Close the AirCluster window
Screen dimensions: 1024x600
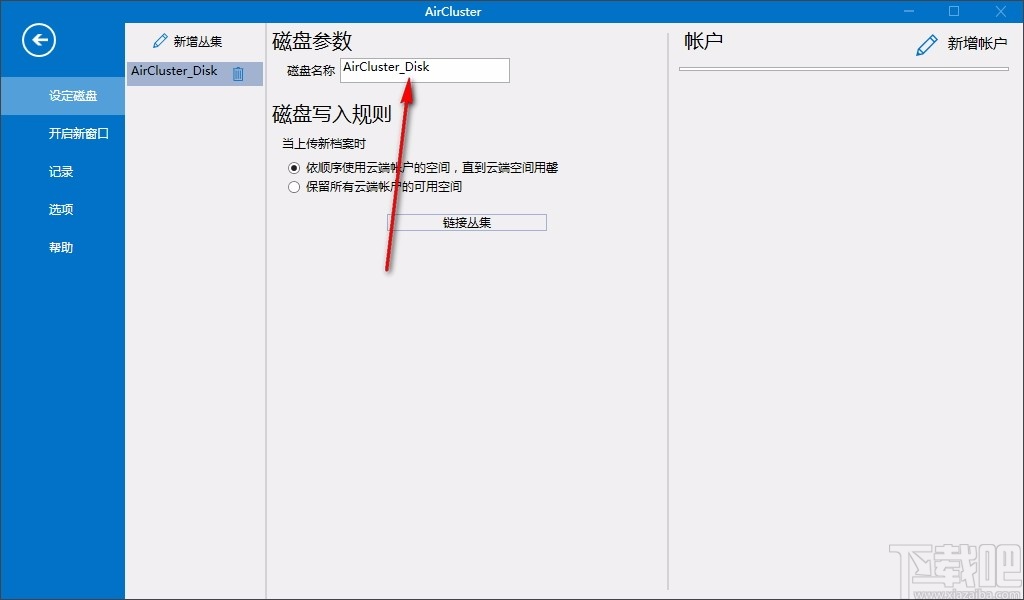click(x=1000, y=11)
